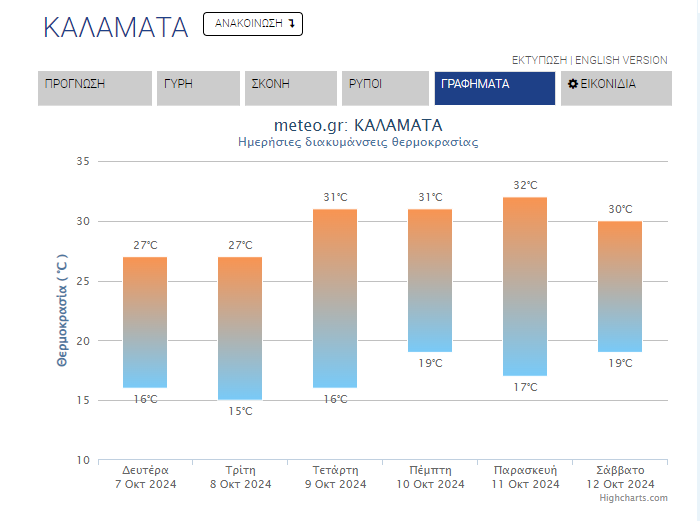
Task: Click the y-axis value 25
Action: point(83,281)
